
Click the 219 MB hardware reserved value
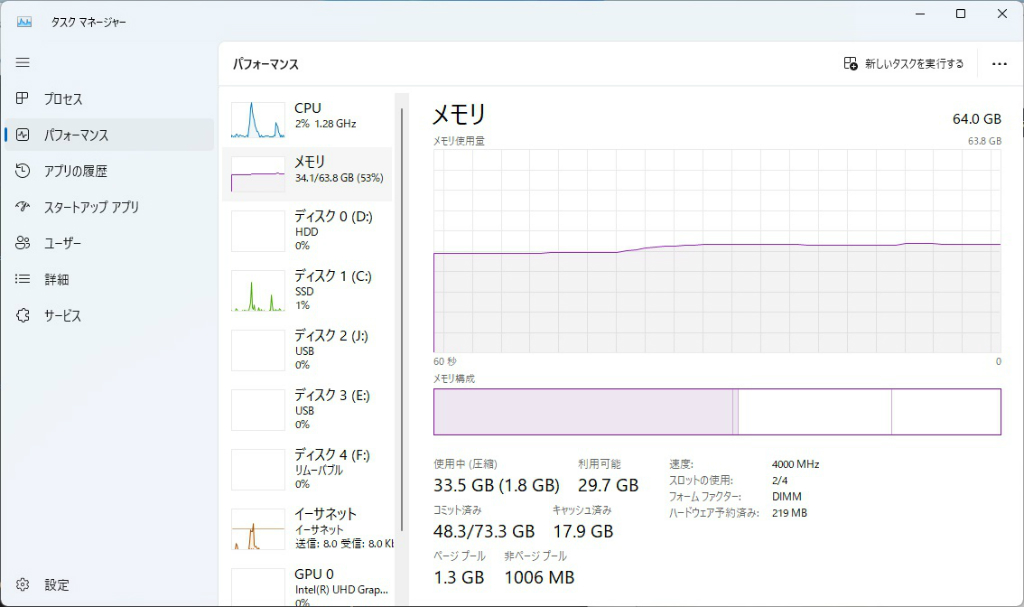(x=790, y=513)
